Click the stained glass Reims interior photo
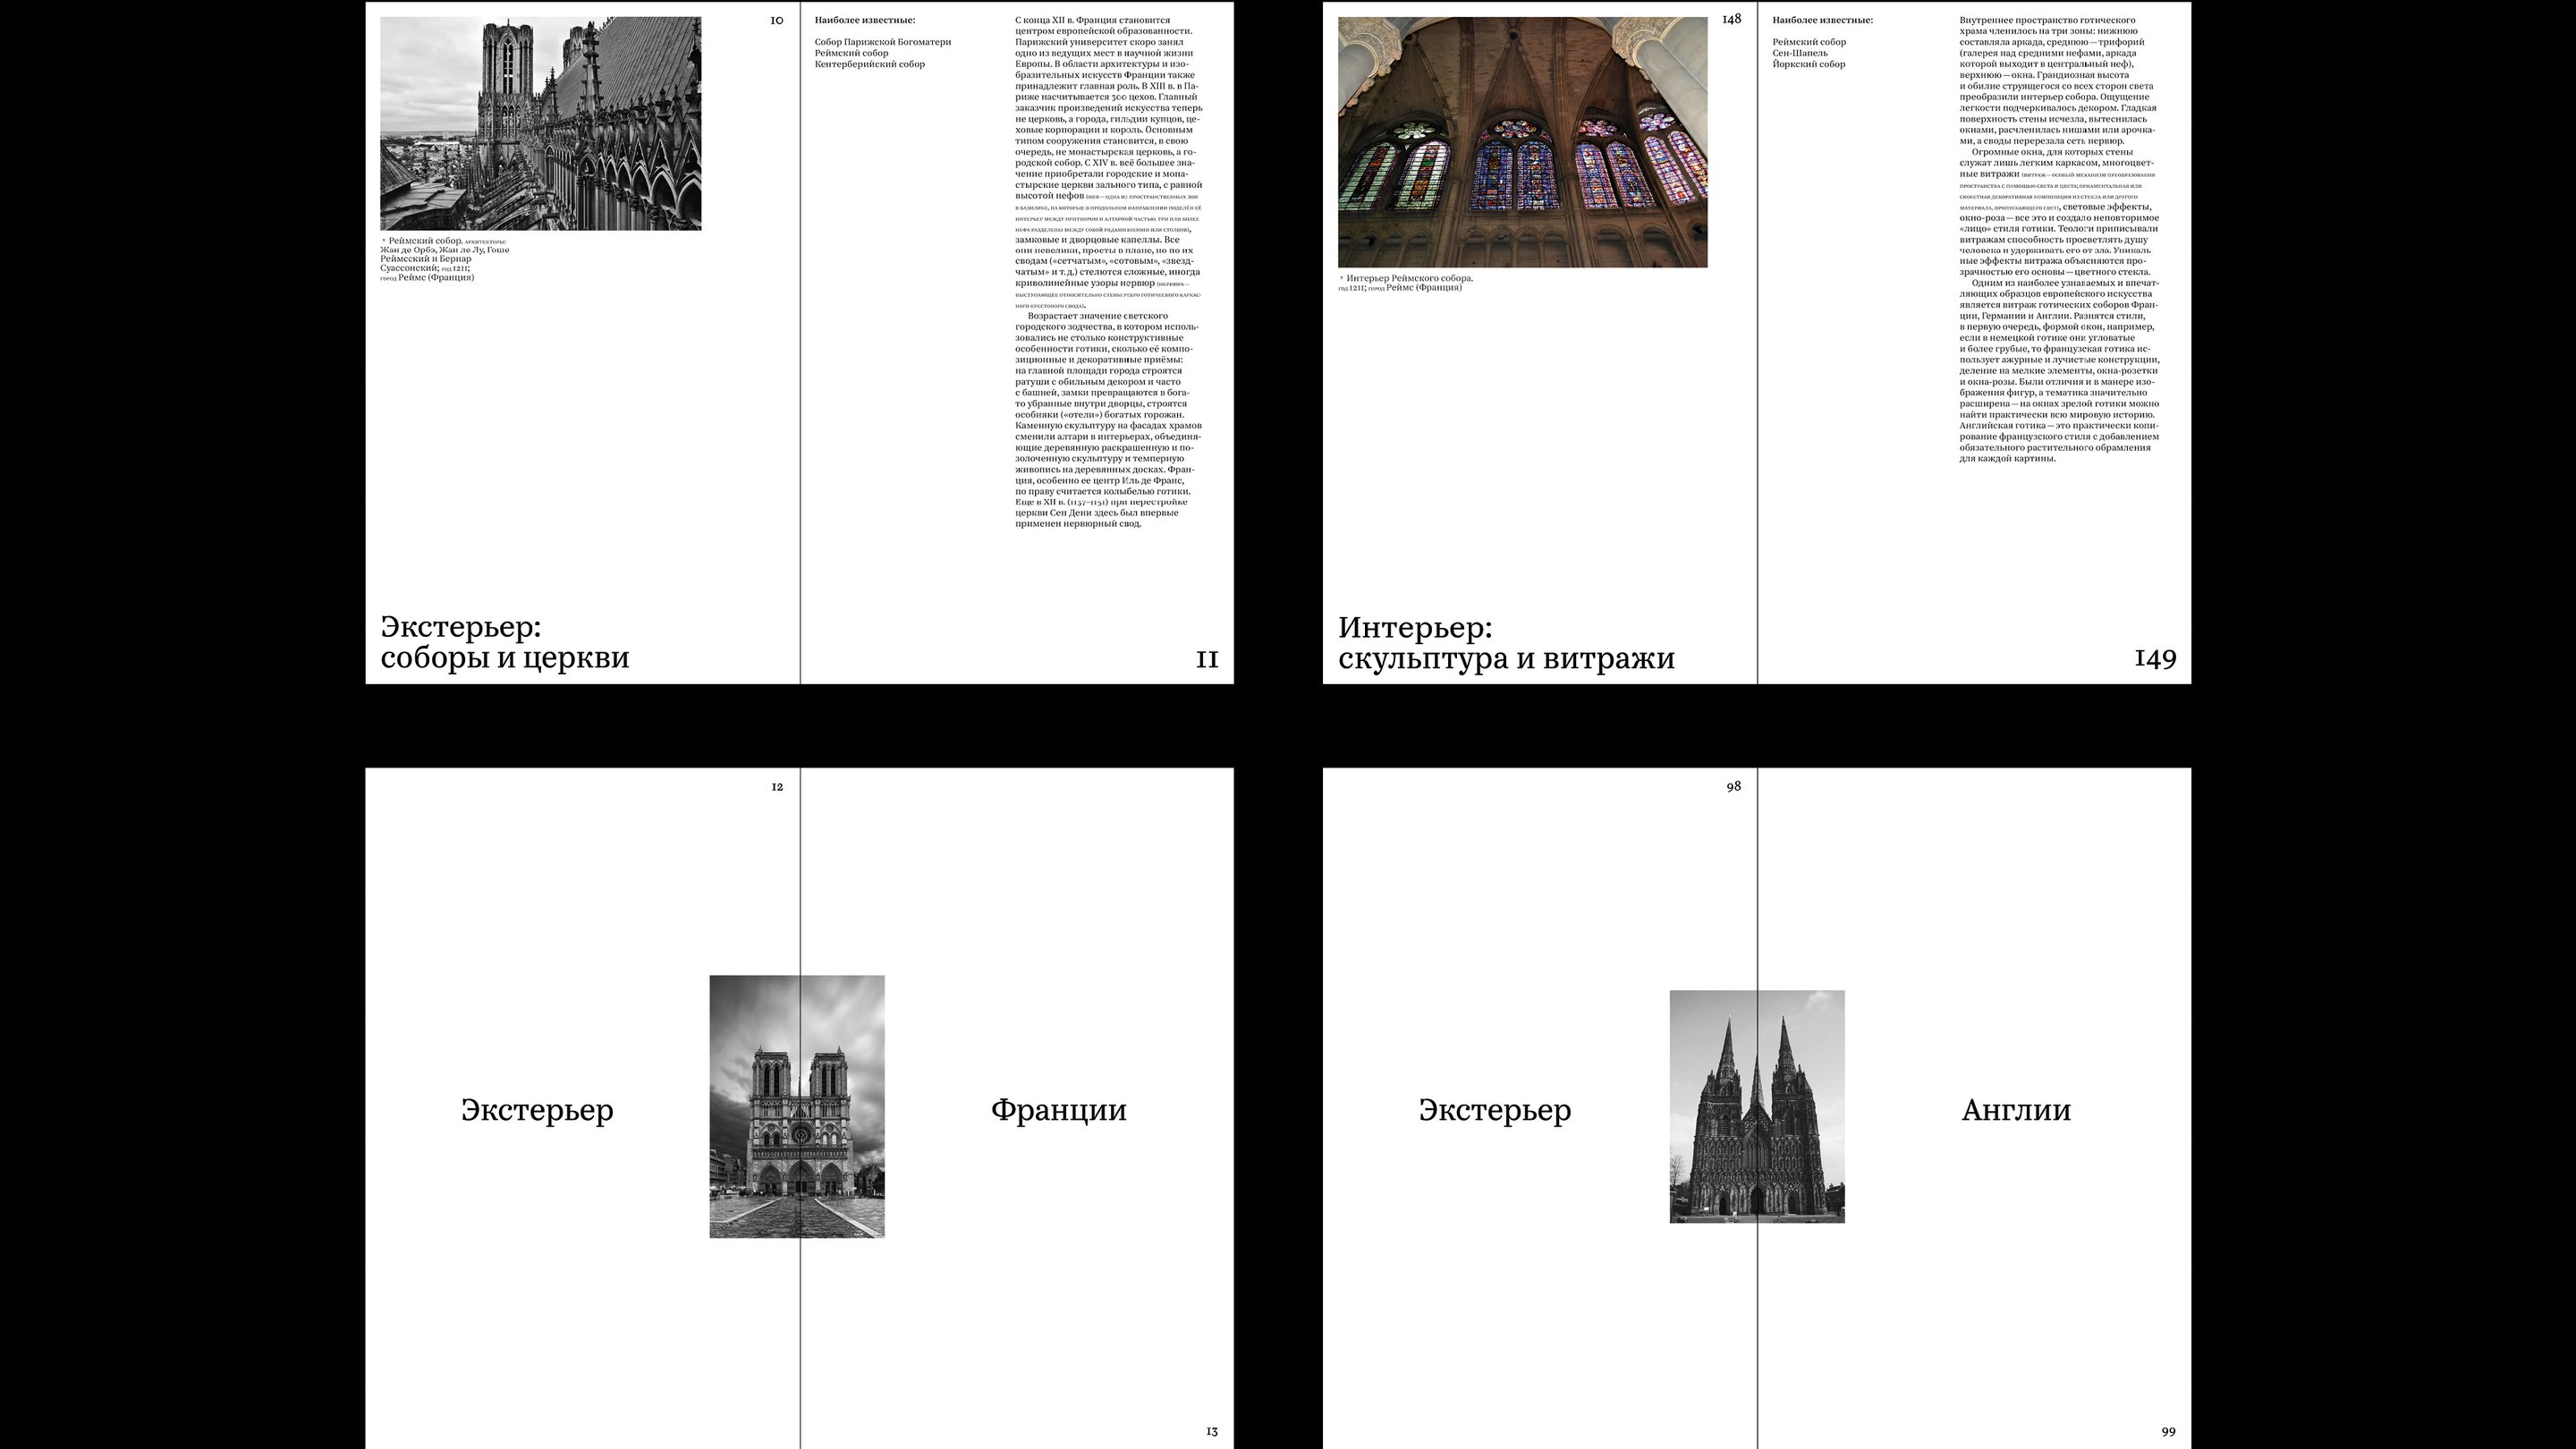 (1522, 142)
